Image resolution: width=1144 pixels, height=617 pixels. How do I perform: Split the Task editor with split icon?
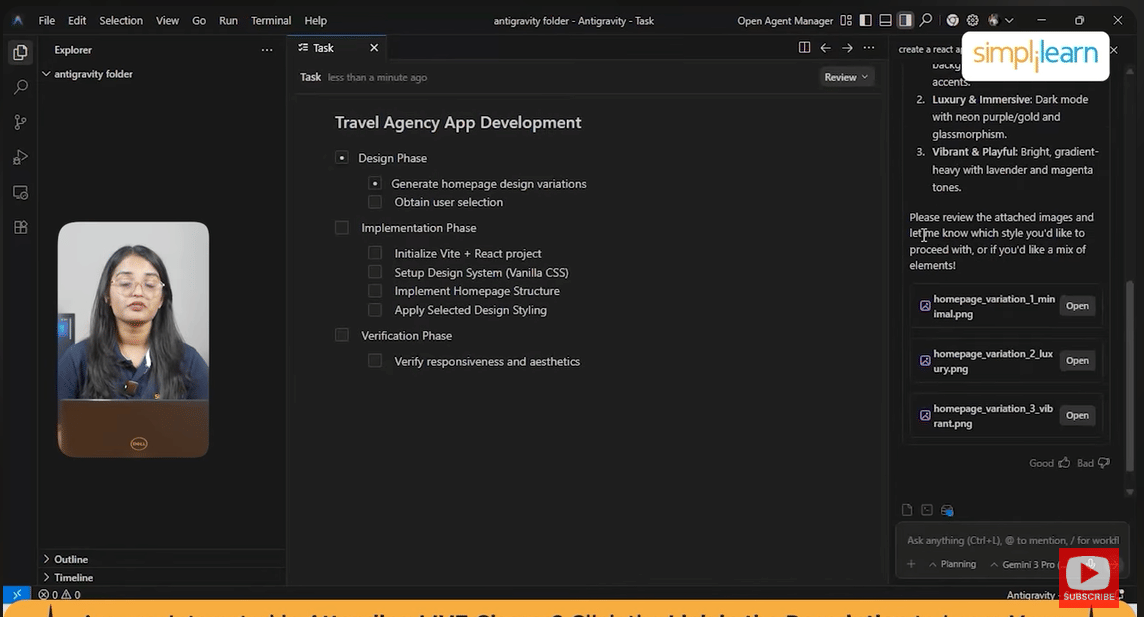click(x=804, y=48)
